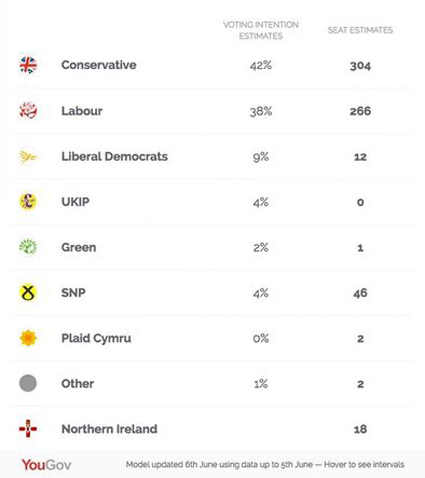The image size is (425, 478).
Task: Click the Conservative party name
Action: 99,65
